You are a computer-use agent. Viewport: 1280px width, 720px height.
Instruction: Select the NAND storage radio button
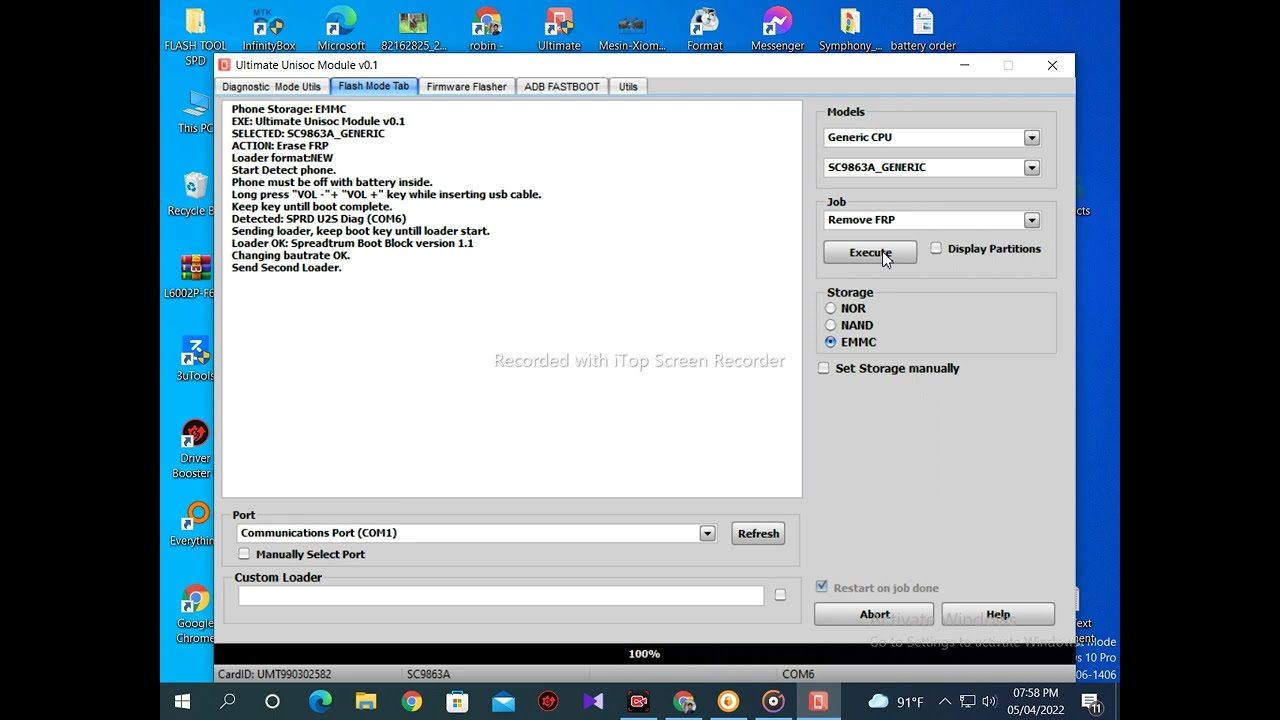click(830, 325)
